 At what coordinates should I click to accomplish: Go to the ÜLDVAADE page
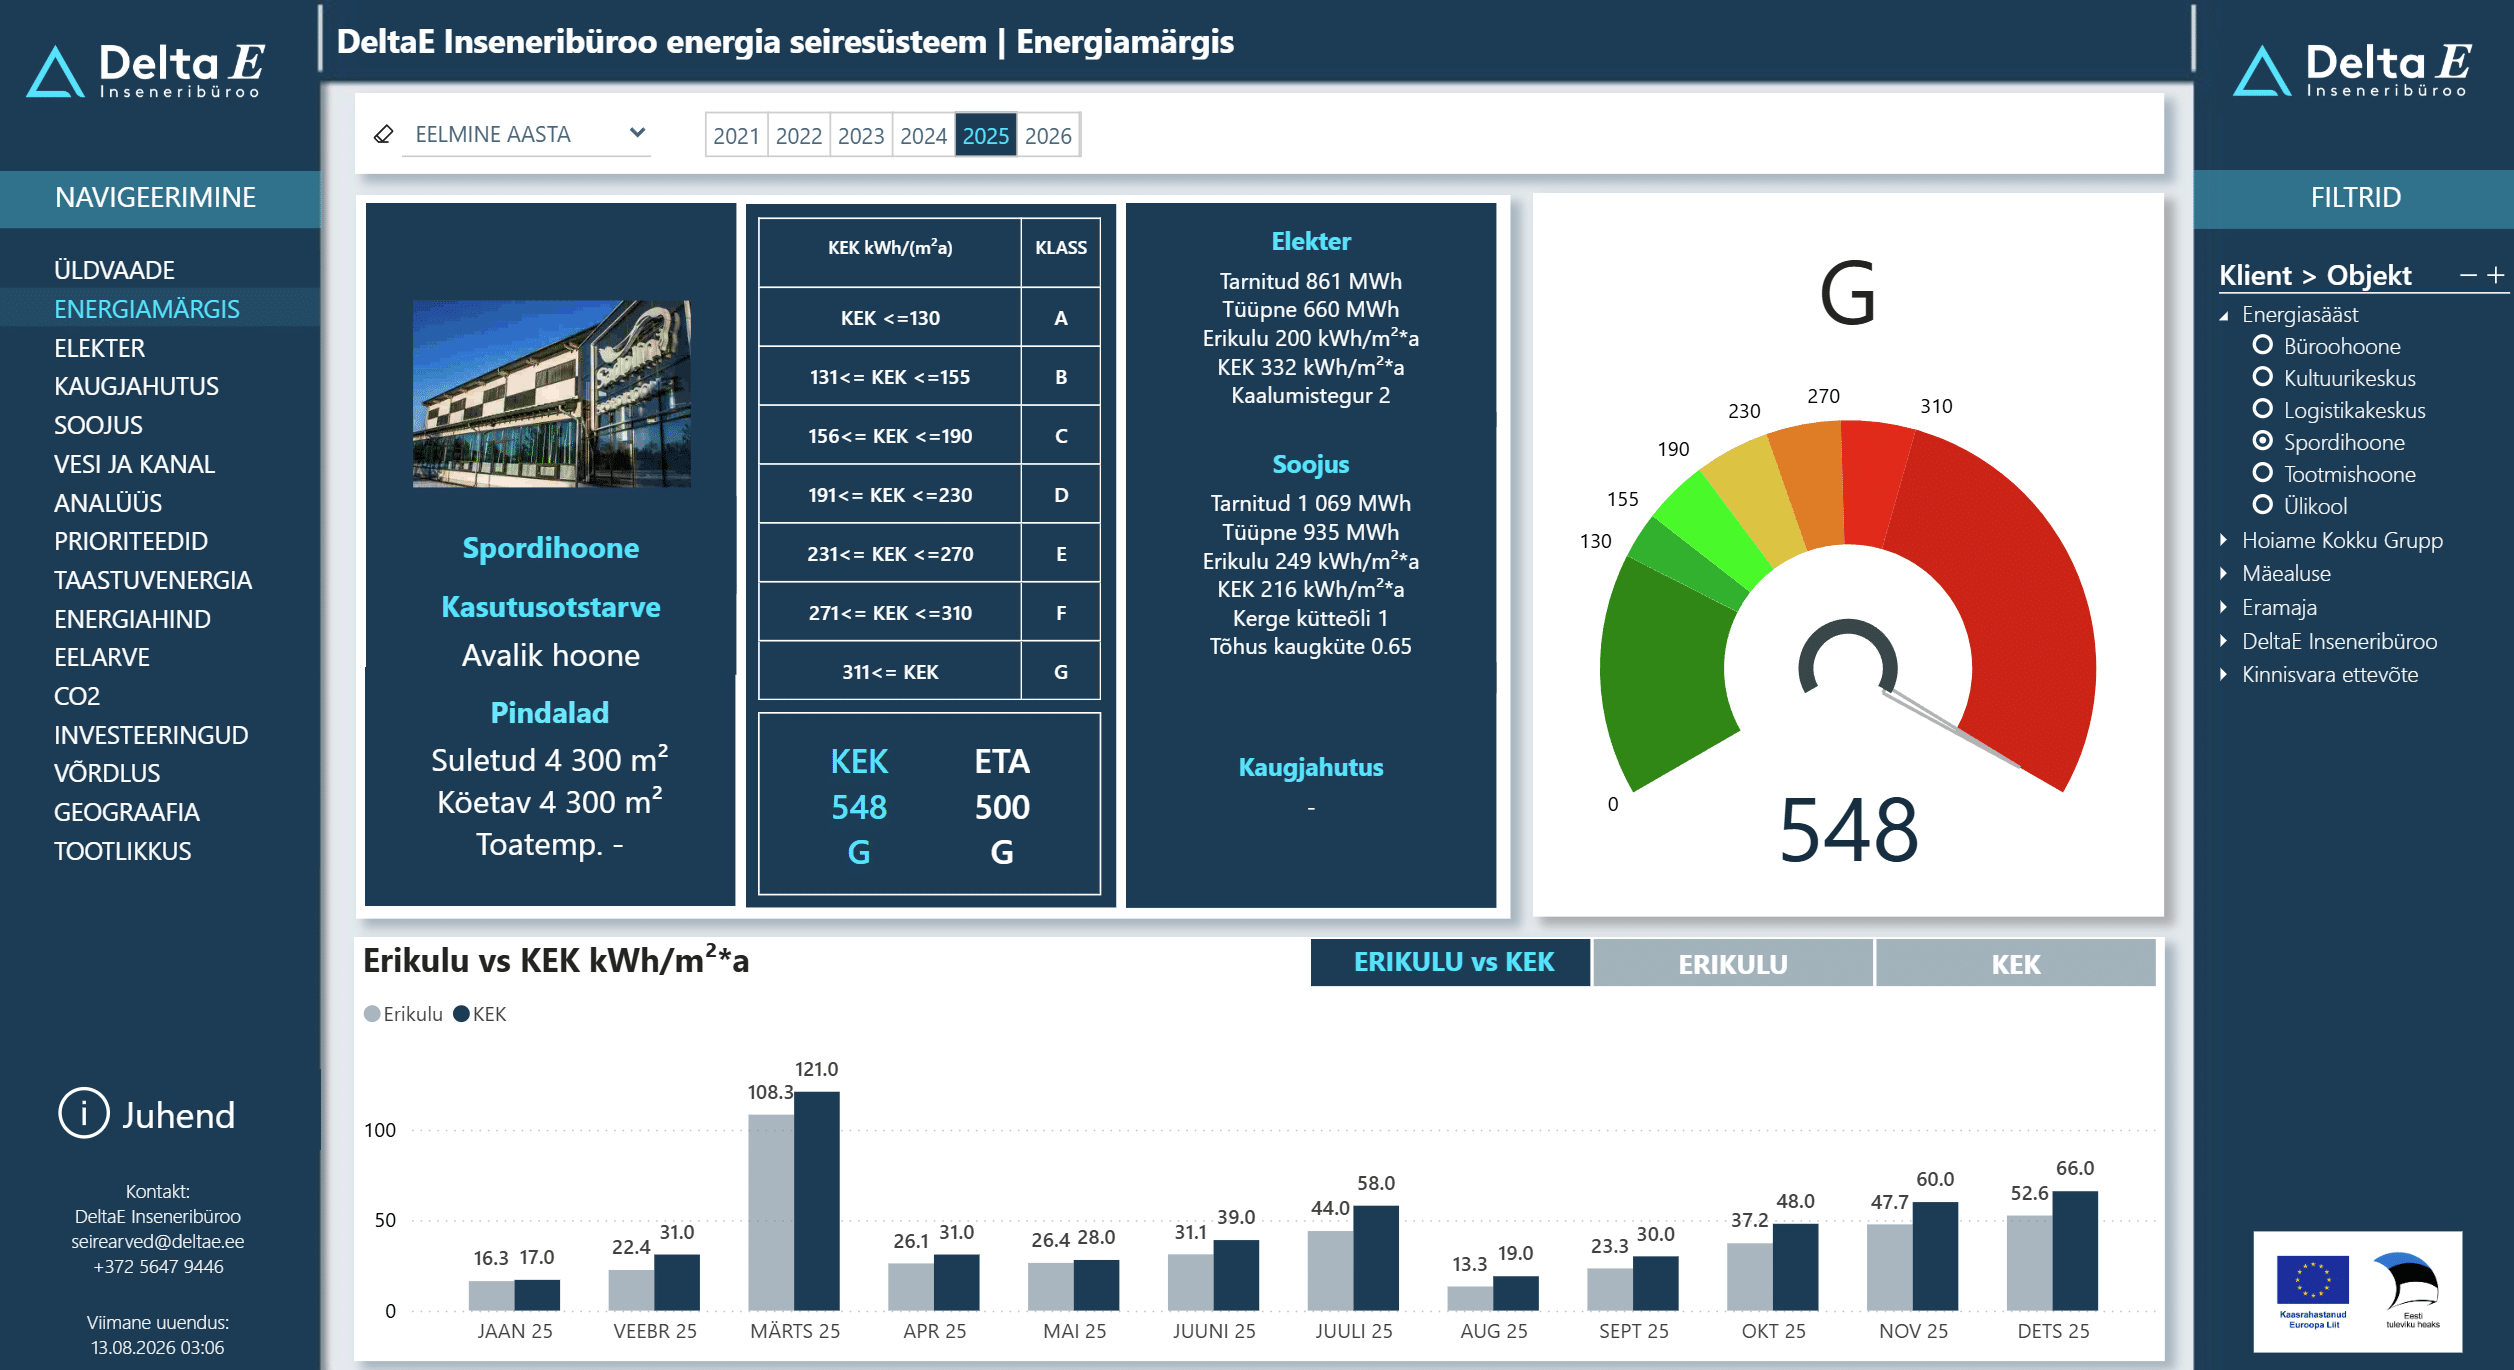point(114,270)
